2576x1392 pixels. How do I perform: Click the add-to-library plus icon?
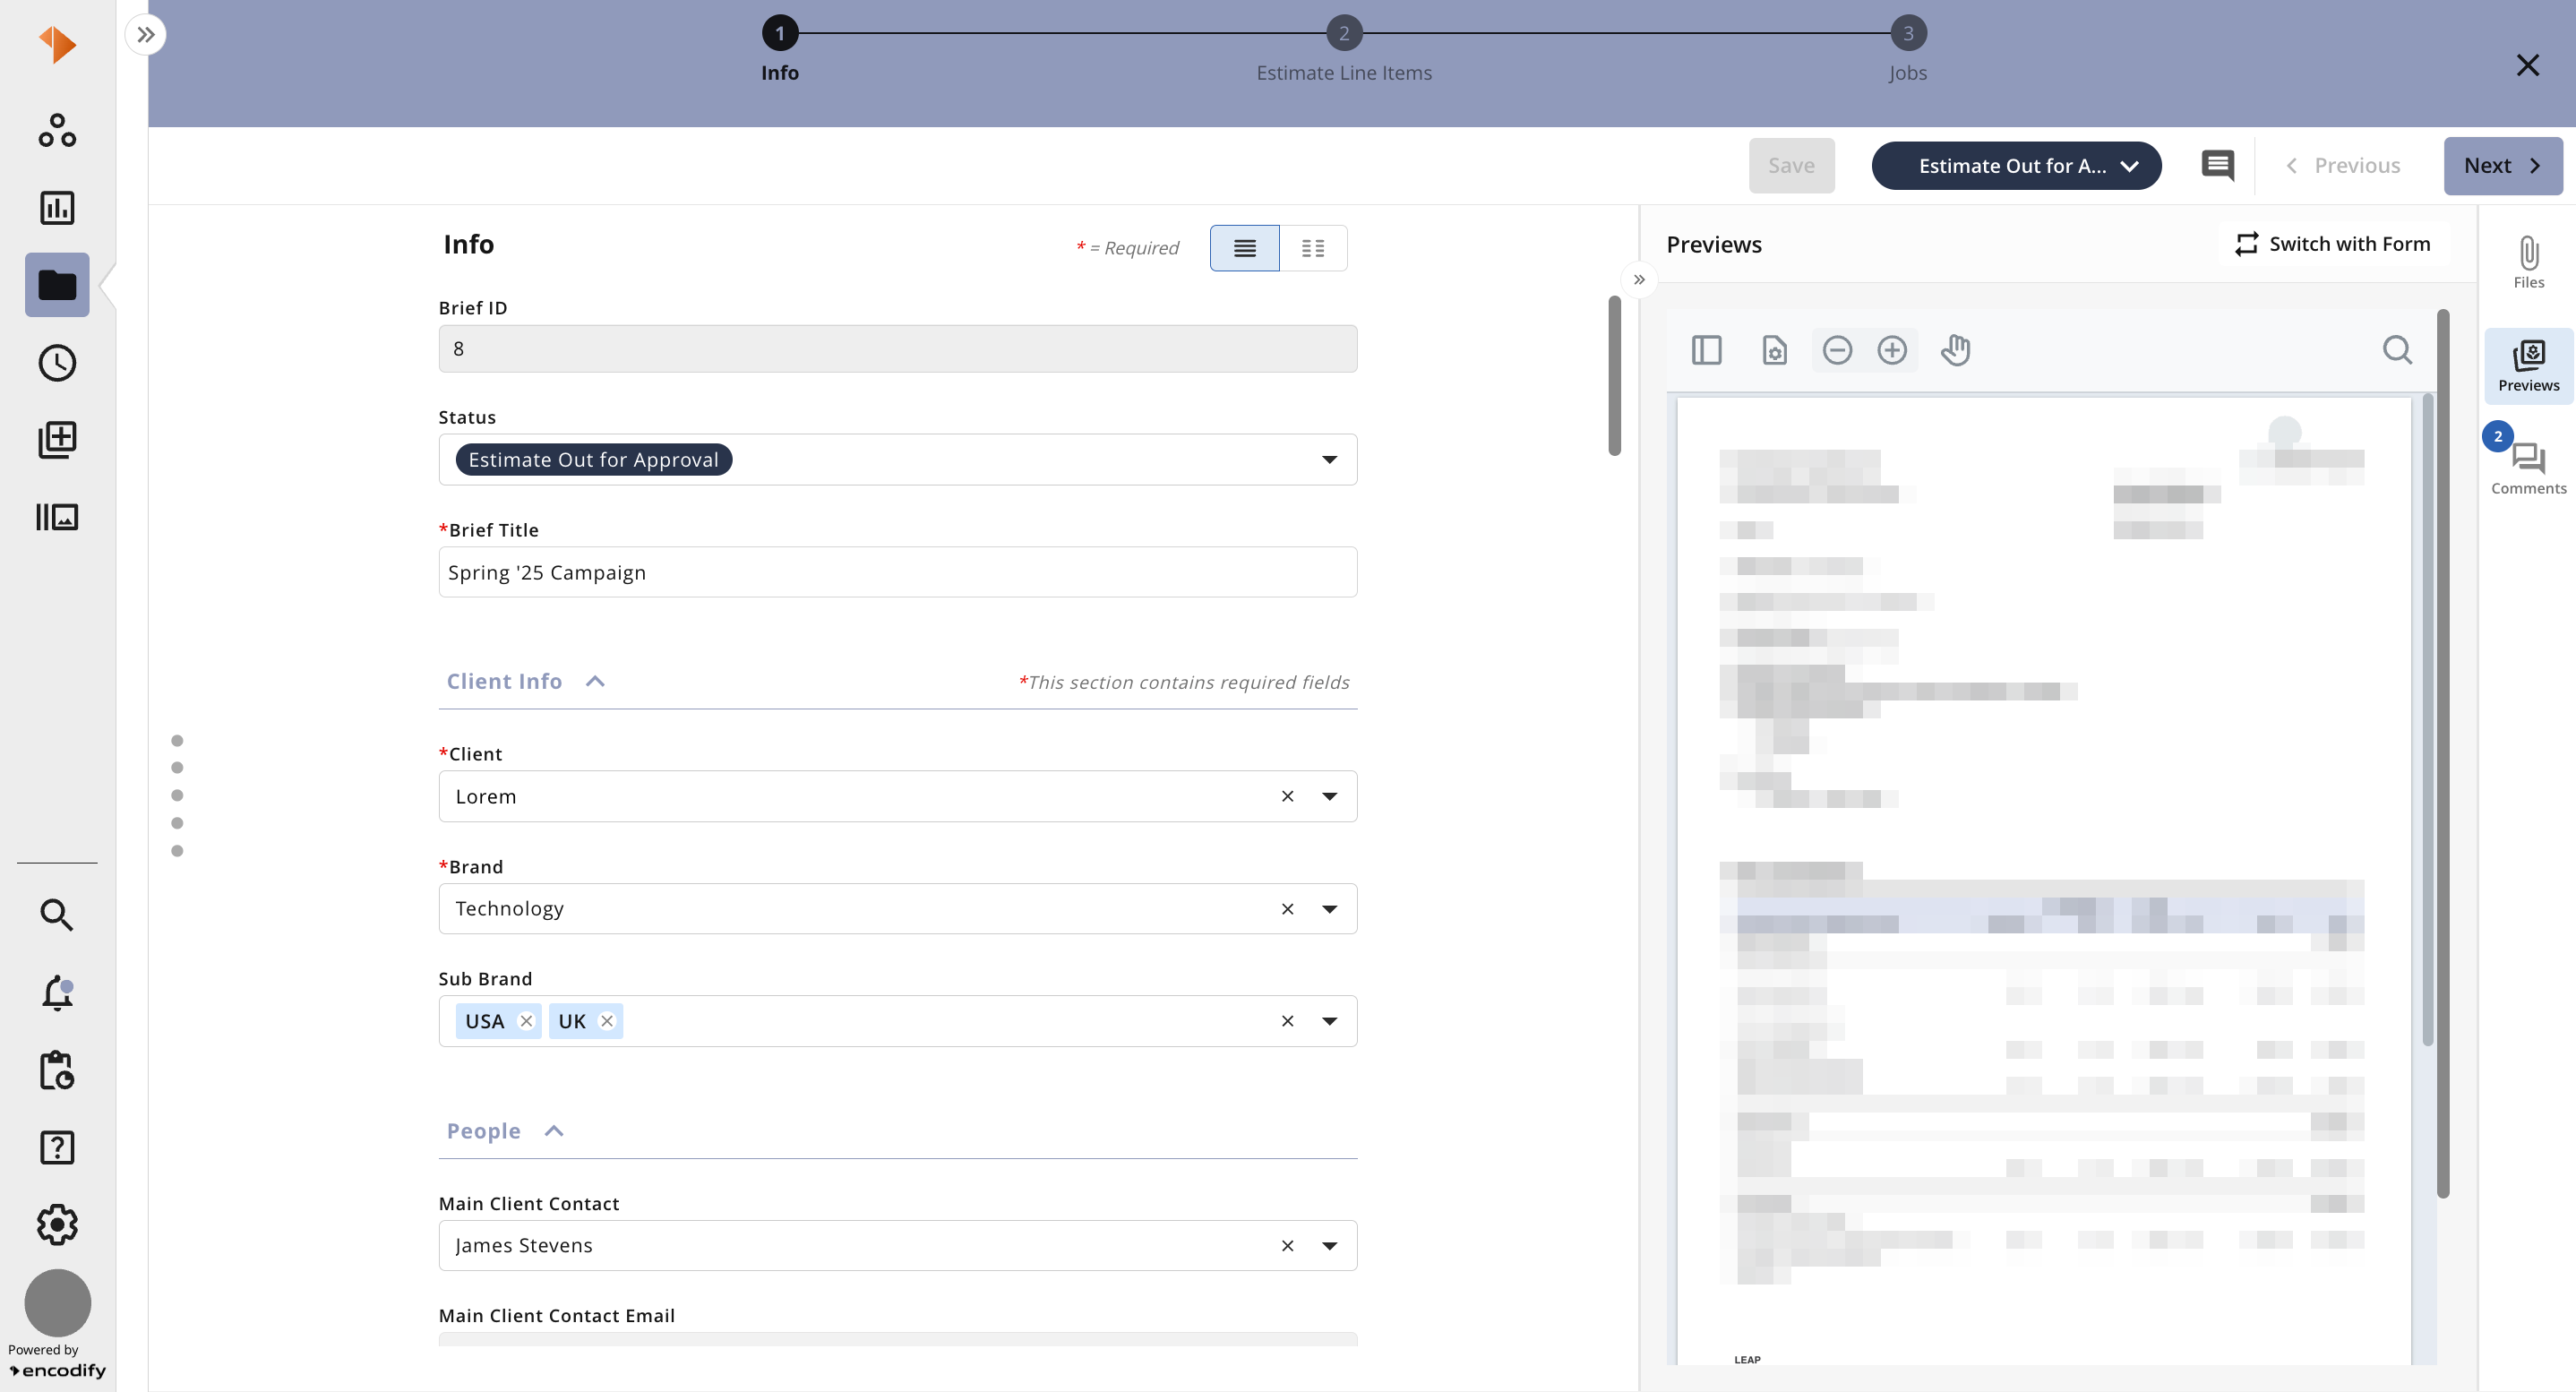pos(57,440)
